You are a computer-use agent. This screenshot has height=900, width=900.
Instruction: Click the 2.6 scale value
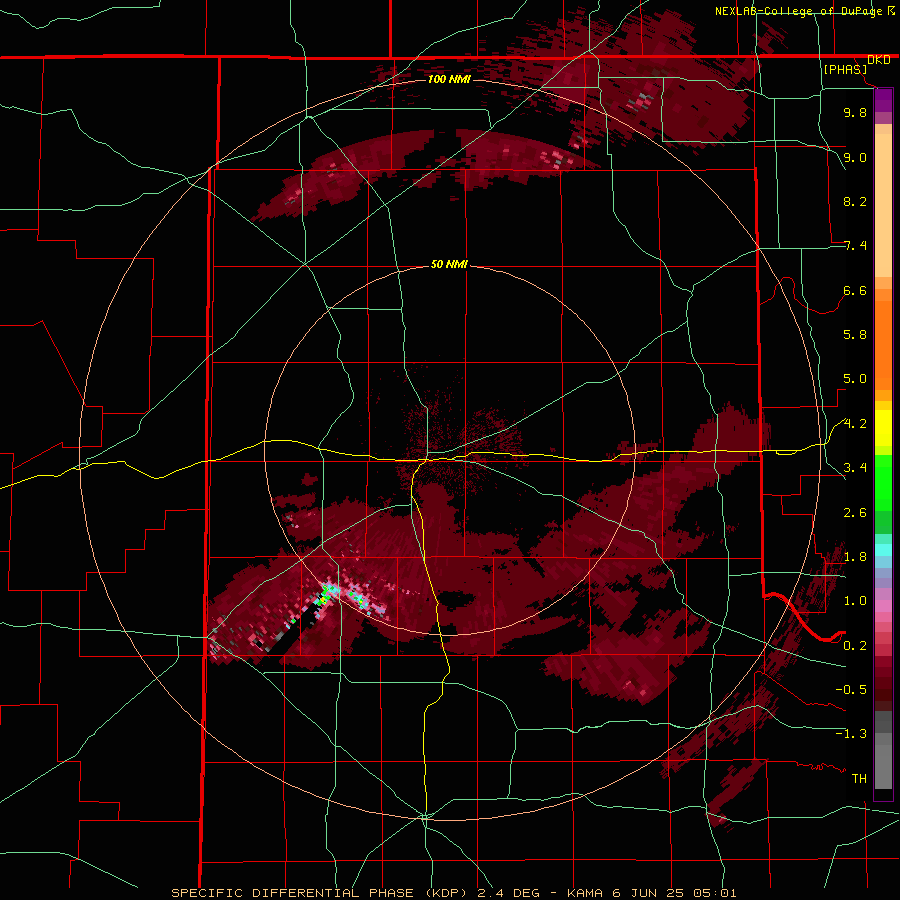click(855, 513)
